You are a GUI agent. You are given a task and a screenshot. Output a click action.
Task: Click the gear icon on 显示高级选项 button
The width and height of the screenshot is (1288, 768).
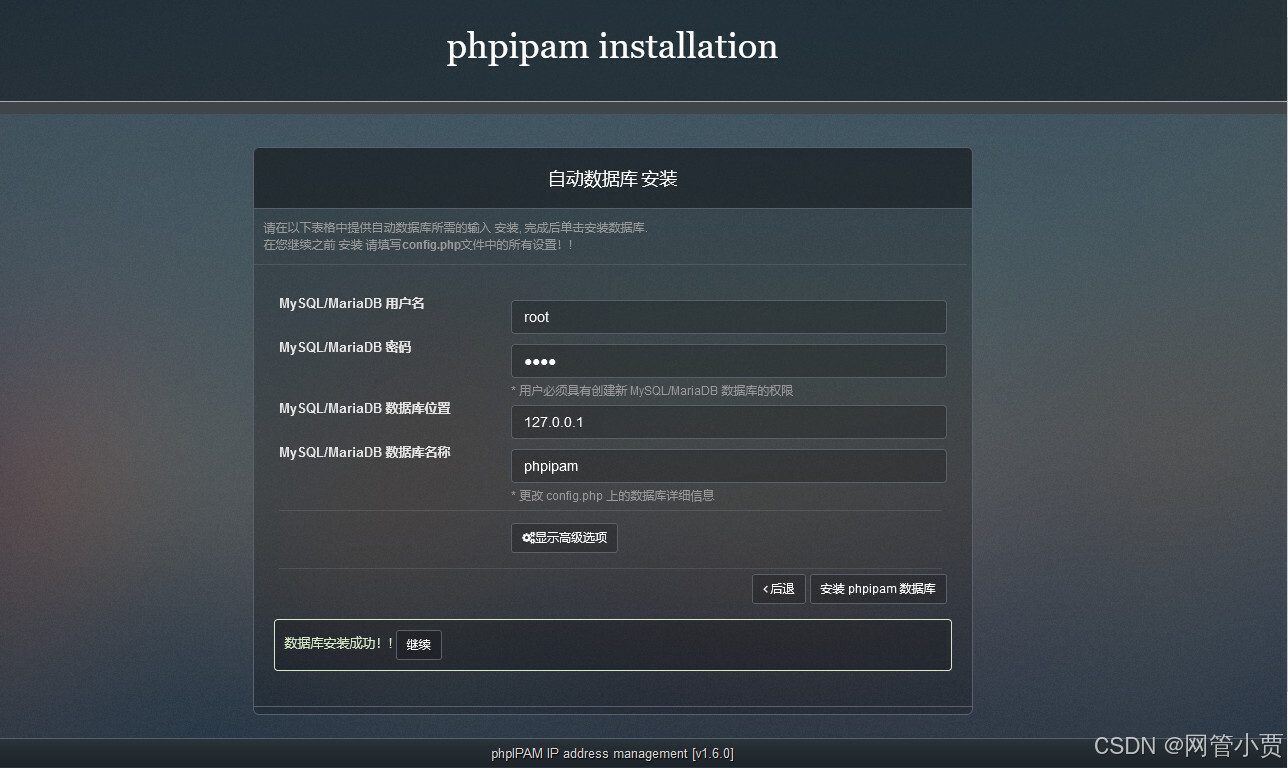[527, 538]
